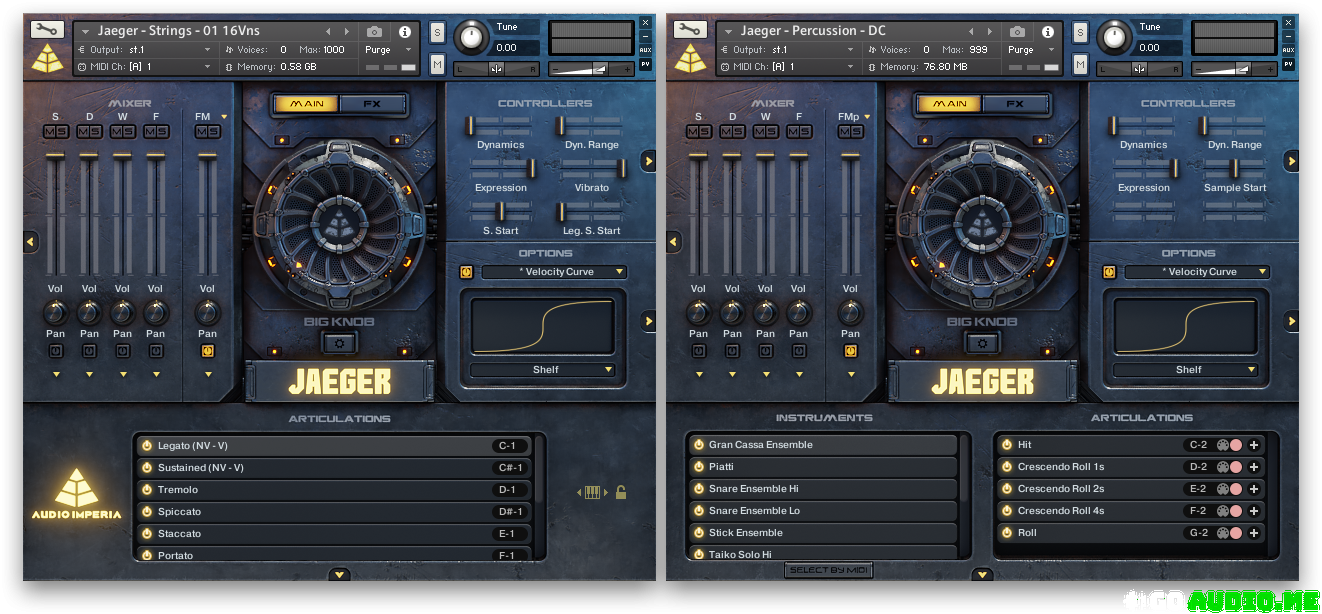Click the Vibrato slider in Strings Controllers
1322x614 pixels.
[592, 168]
